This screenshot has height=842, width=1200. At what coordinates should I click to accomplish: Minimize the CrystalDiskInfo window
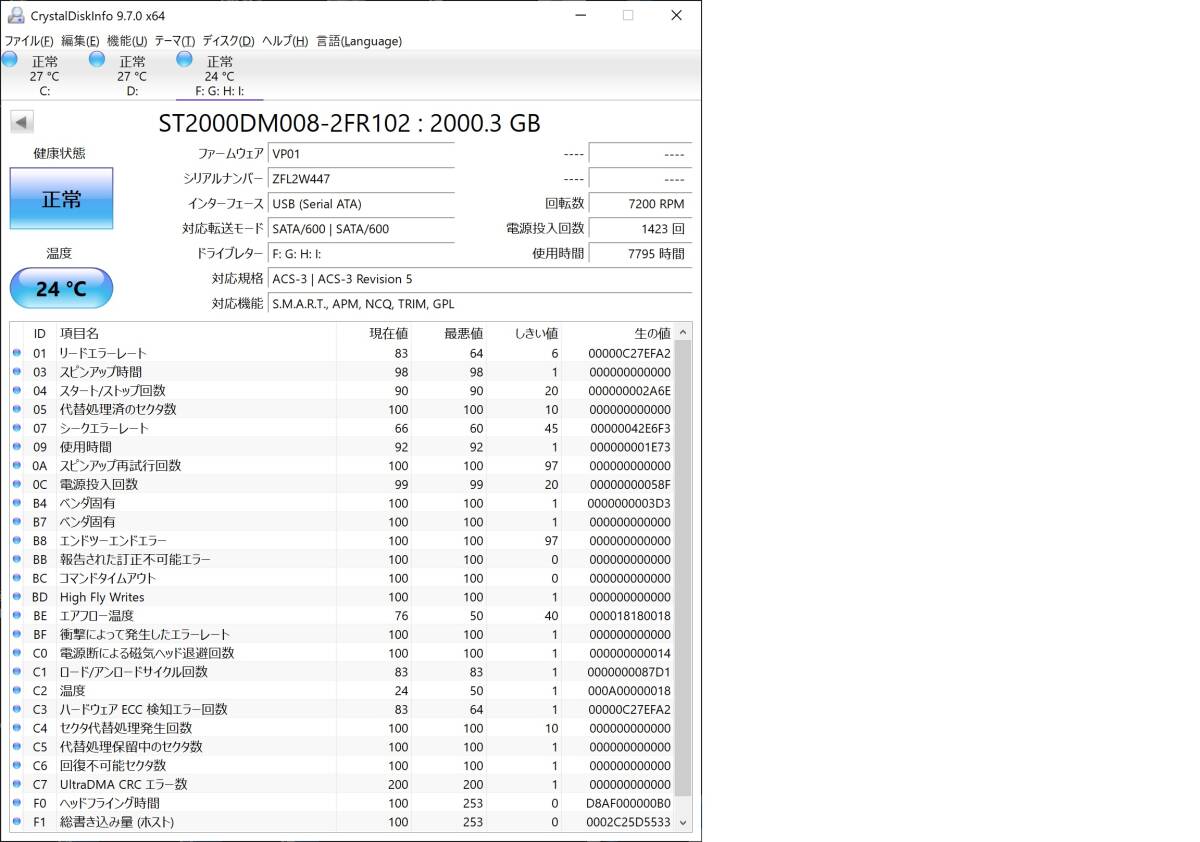click(580, 15)
